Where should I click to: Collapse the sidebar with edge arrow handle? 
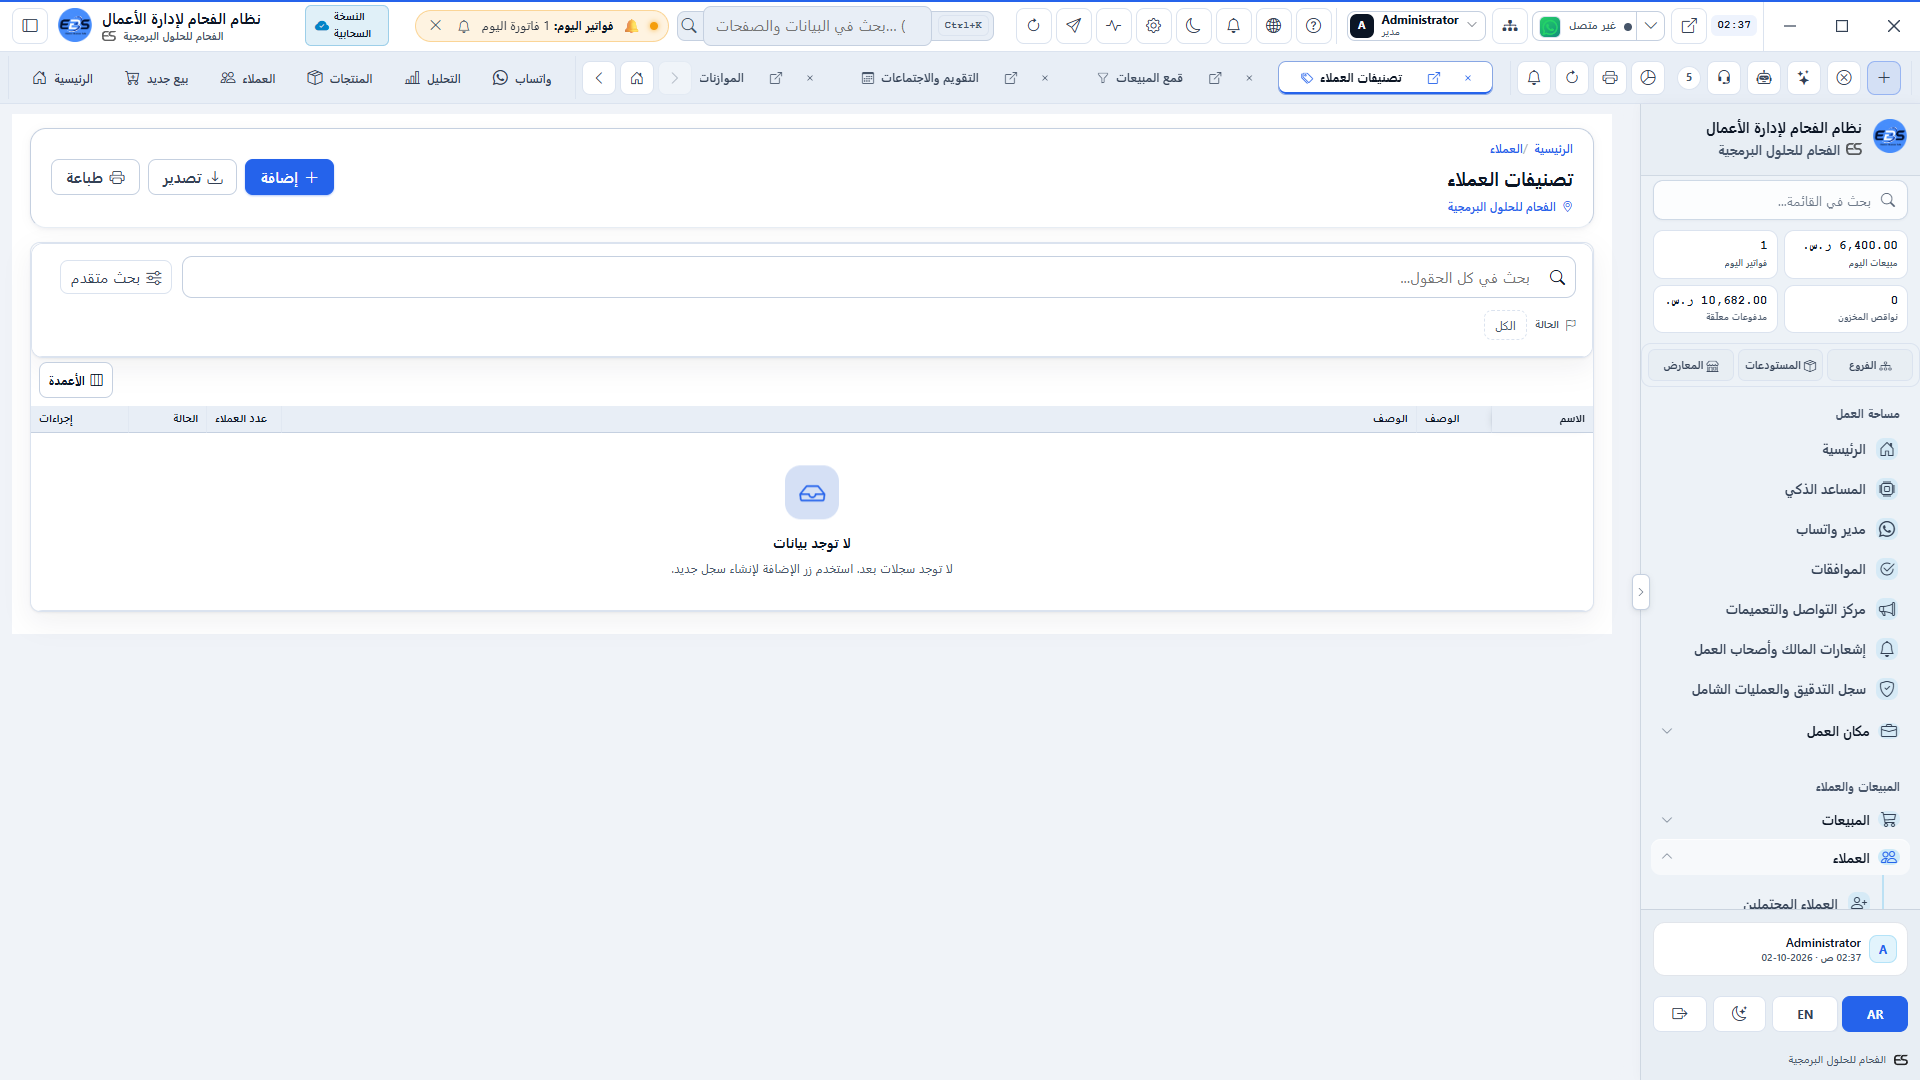(1640, 592)
